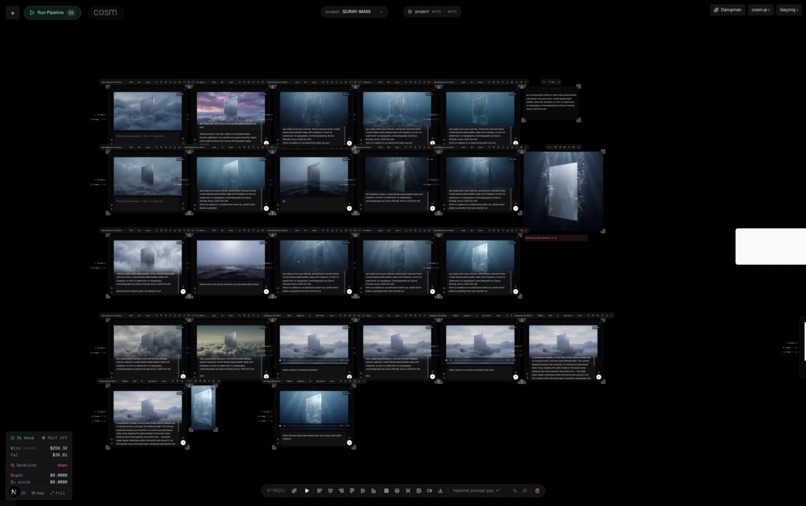
Task: Select the golden clouds monolith thumbnail in fourth row
Action: (x=231, y=341)
